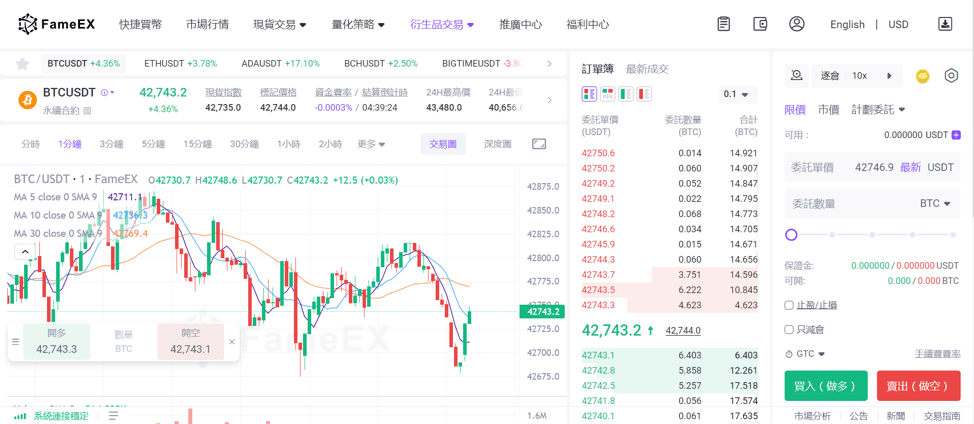Open the orders document icon in the header
The height and width of the screenshot is (424, 974).
724,24
